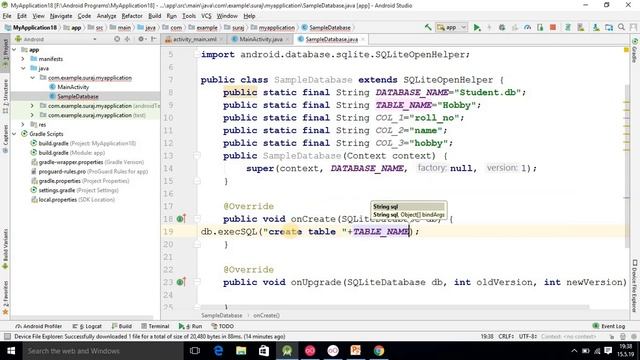Open the Android Profiler tool window
The image size is (640, 360).
point(38,326)
